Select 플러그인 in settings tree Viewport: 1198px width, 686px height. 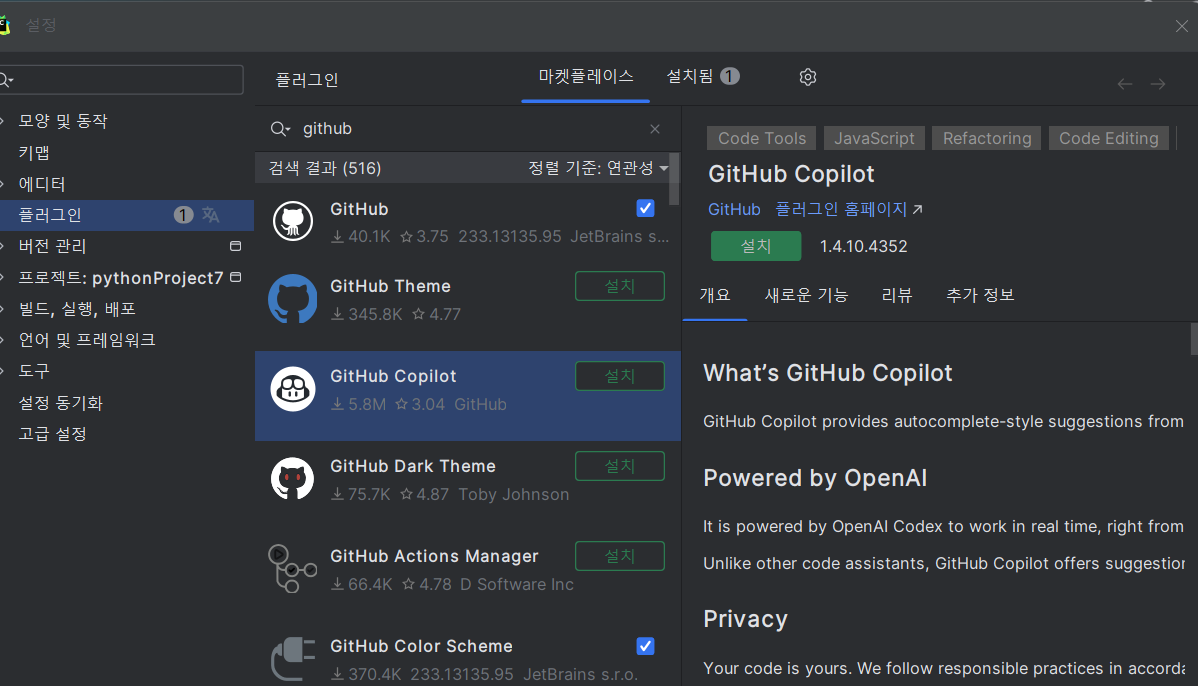127,215
